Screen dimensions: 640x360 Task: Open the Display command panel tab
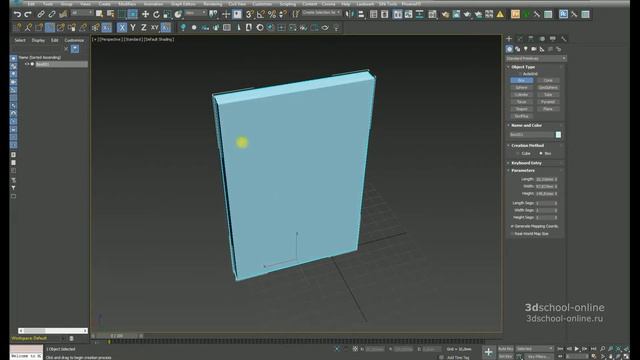[553, 39]
